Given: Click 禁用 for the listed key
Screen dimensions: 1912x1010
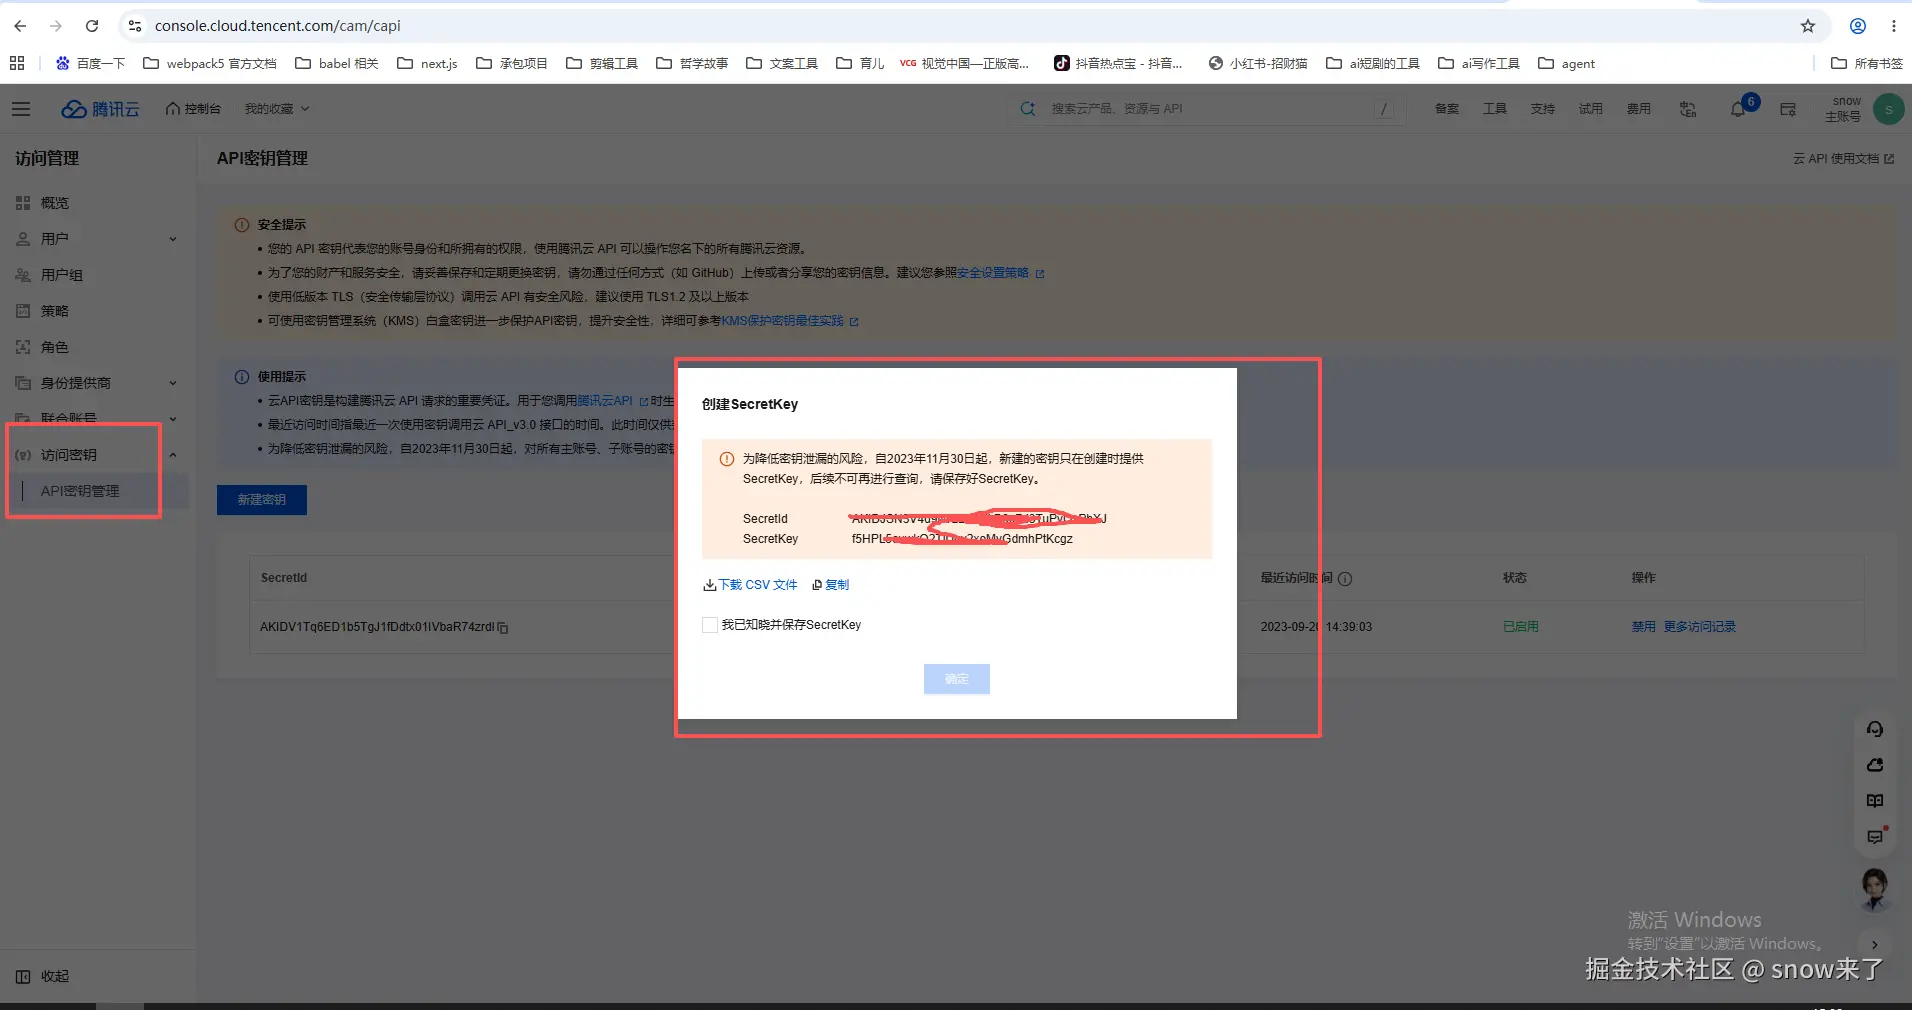Looking at the screenshot, I should coord(1643,627).
